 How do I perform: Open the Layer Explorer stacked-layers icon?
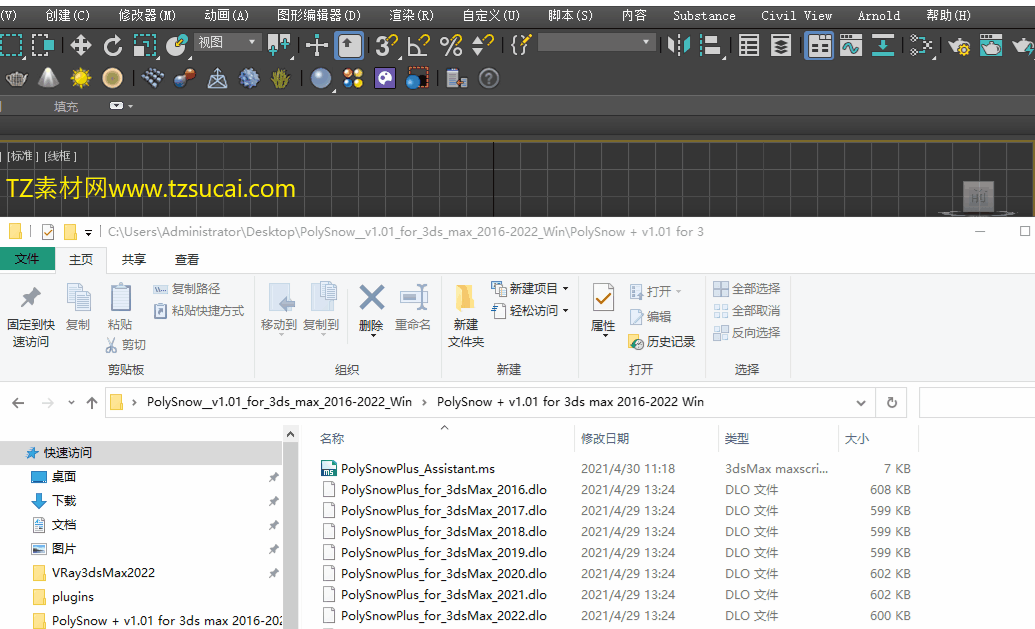coord(781,45)
